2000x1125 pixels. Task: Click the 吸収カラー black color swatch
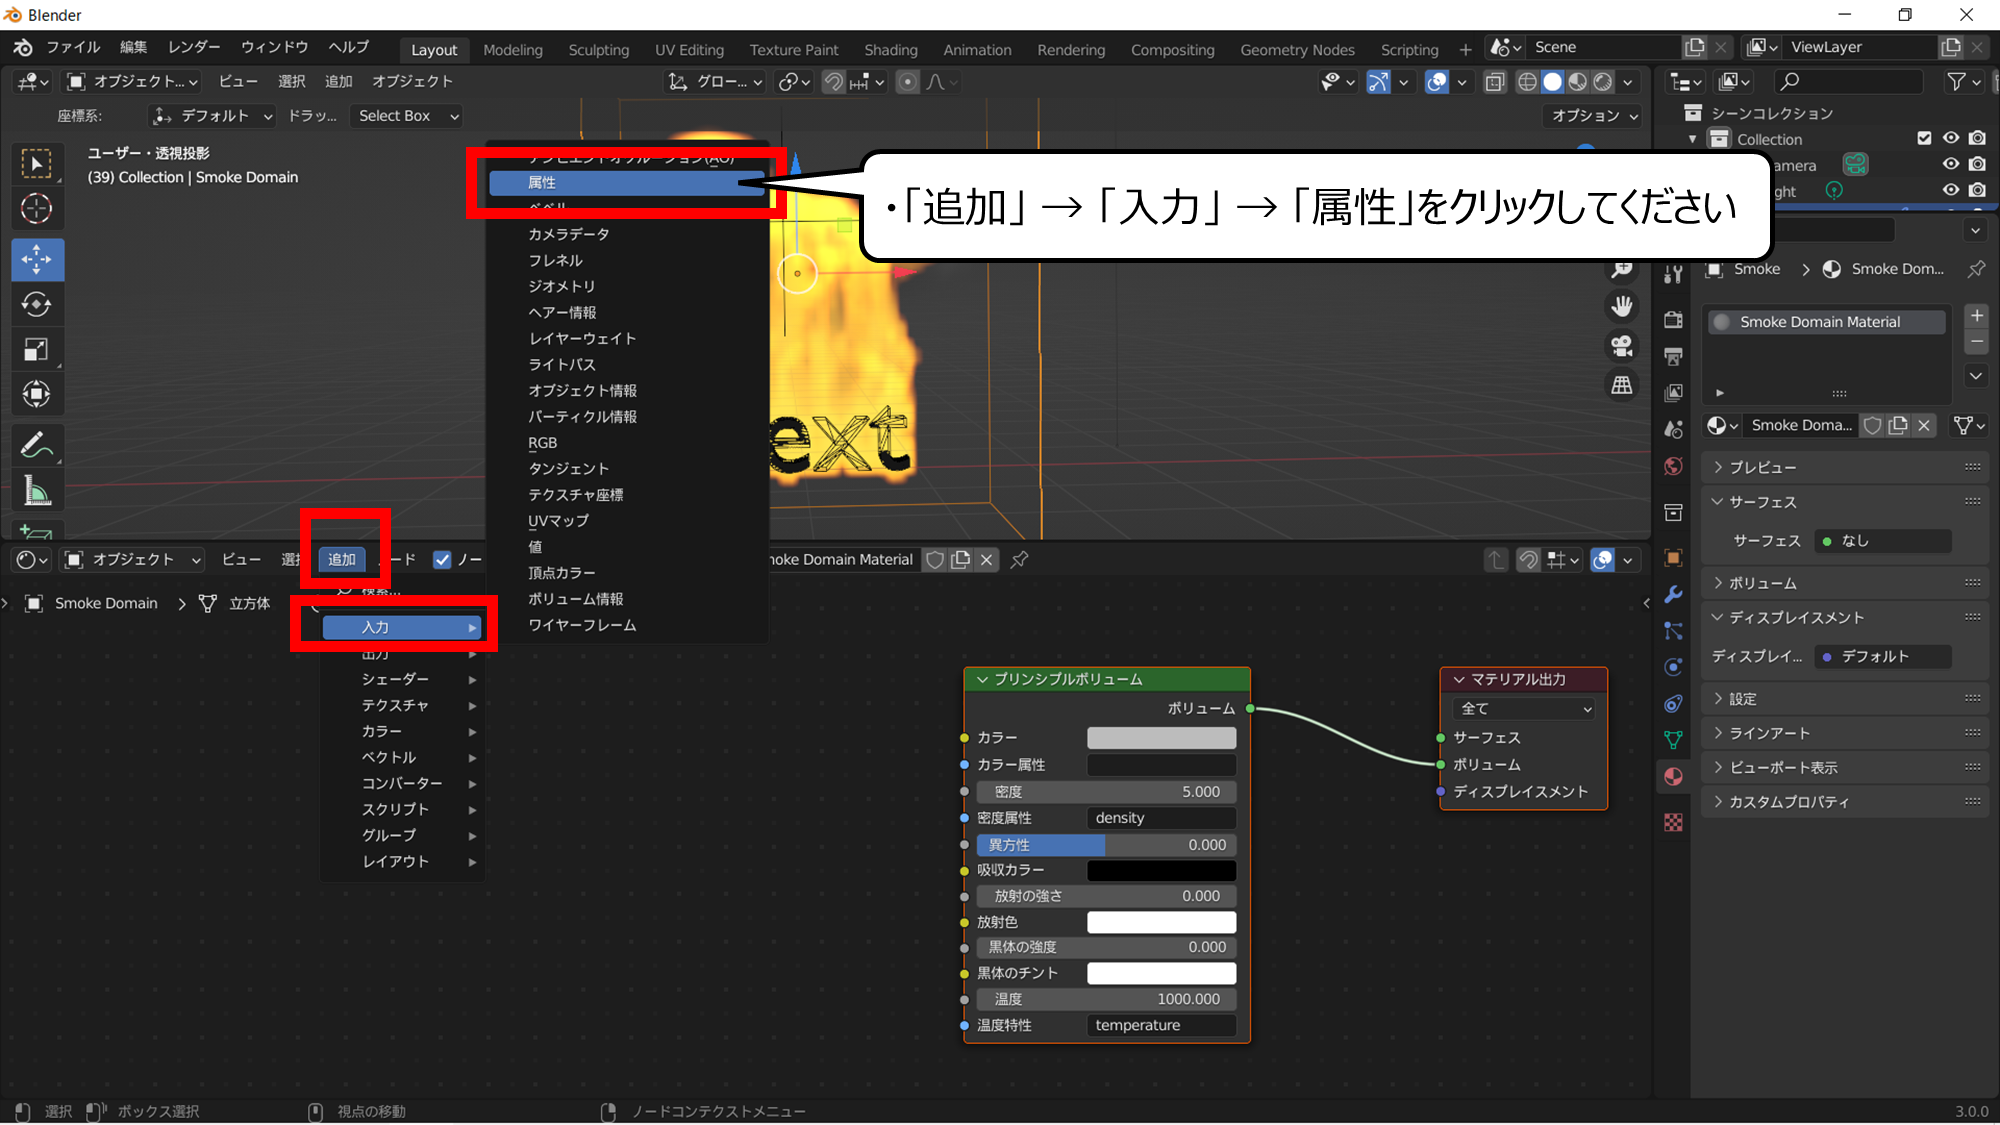[x=1162, y=870]
